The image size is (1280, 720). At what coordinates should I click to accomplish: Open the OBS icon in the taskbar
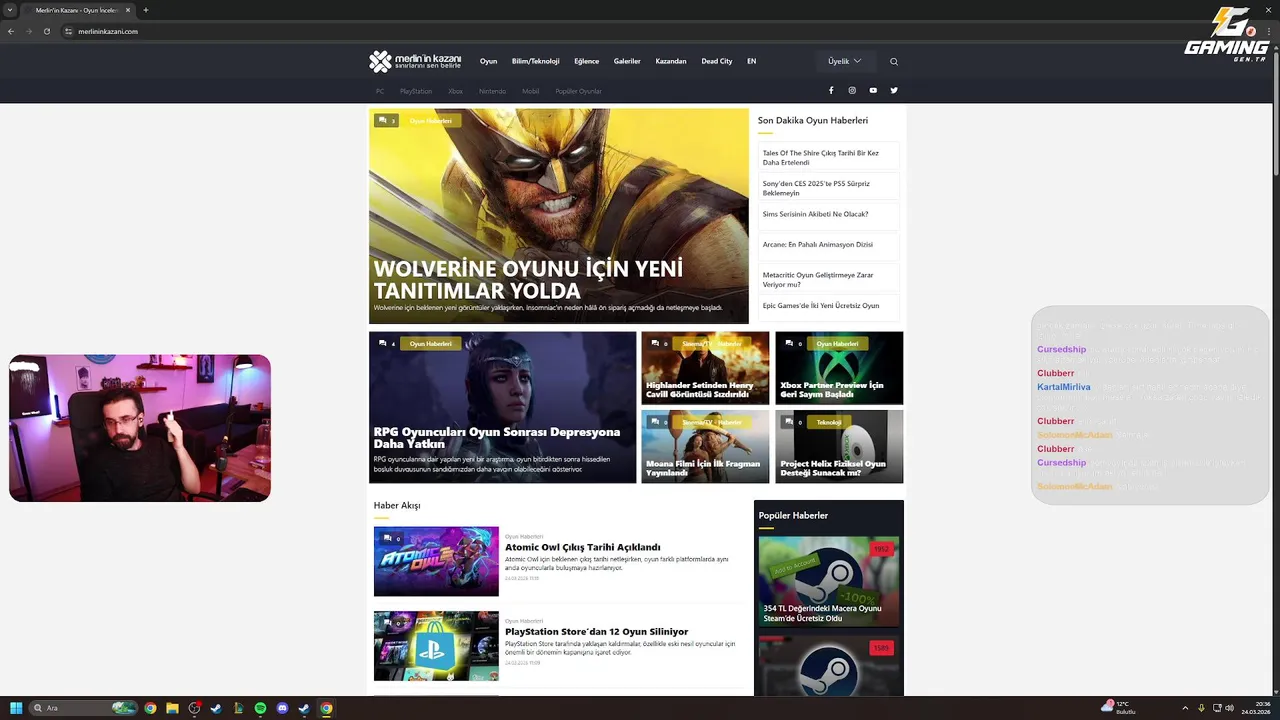[194, 708]
